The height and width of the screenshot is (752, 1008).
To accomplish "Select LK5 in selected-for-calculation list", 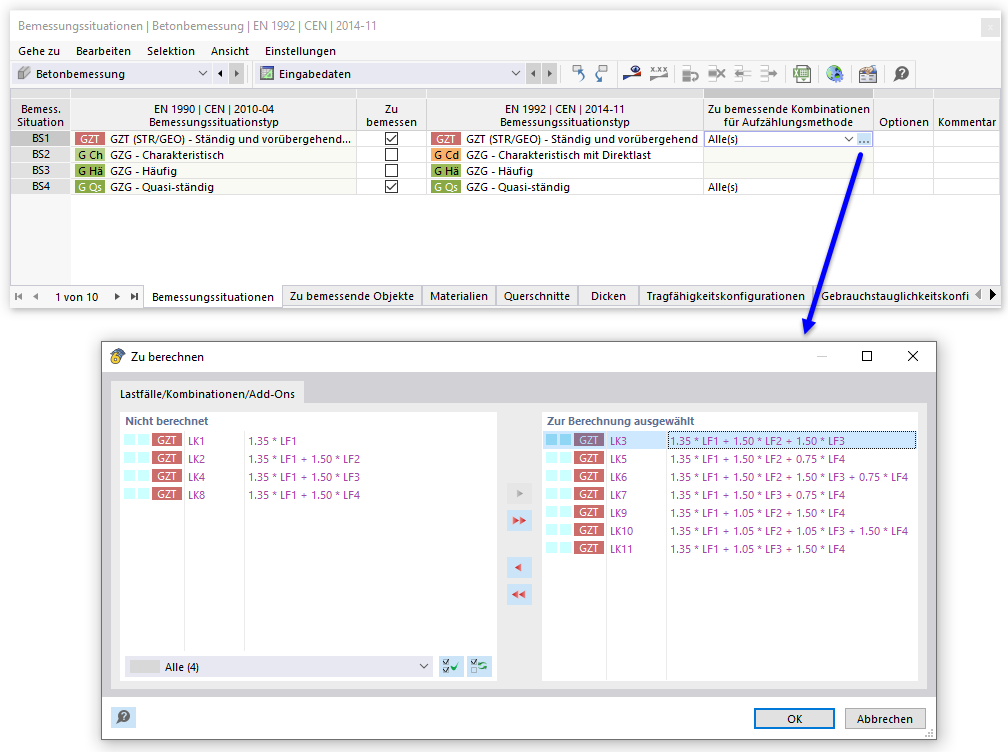I will [730, 459].
